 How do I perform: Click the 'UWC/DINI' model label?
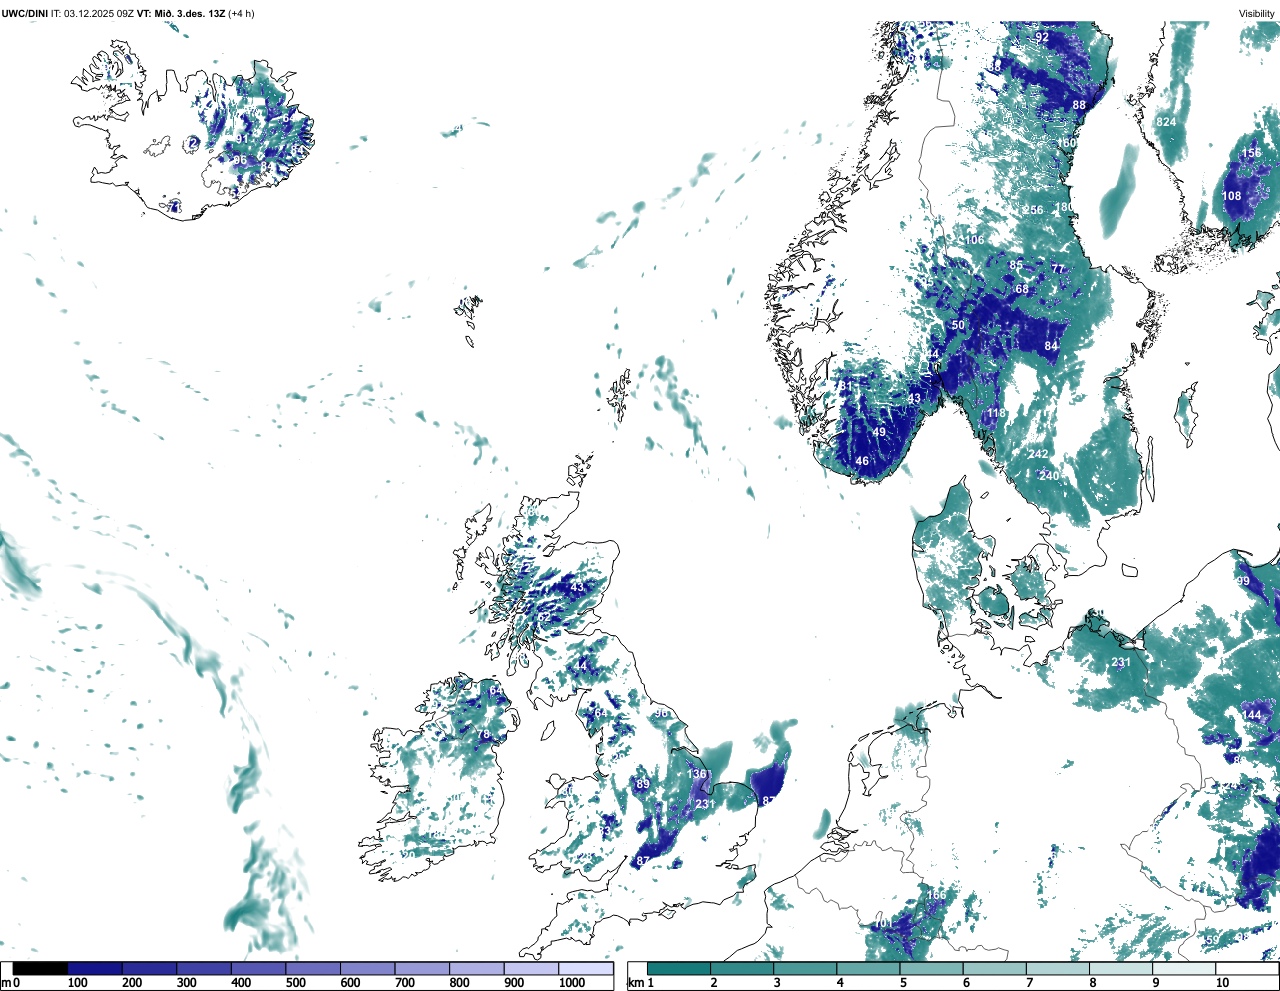25,13
